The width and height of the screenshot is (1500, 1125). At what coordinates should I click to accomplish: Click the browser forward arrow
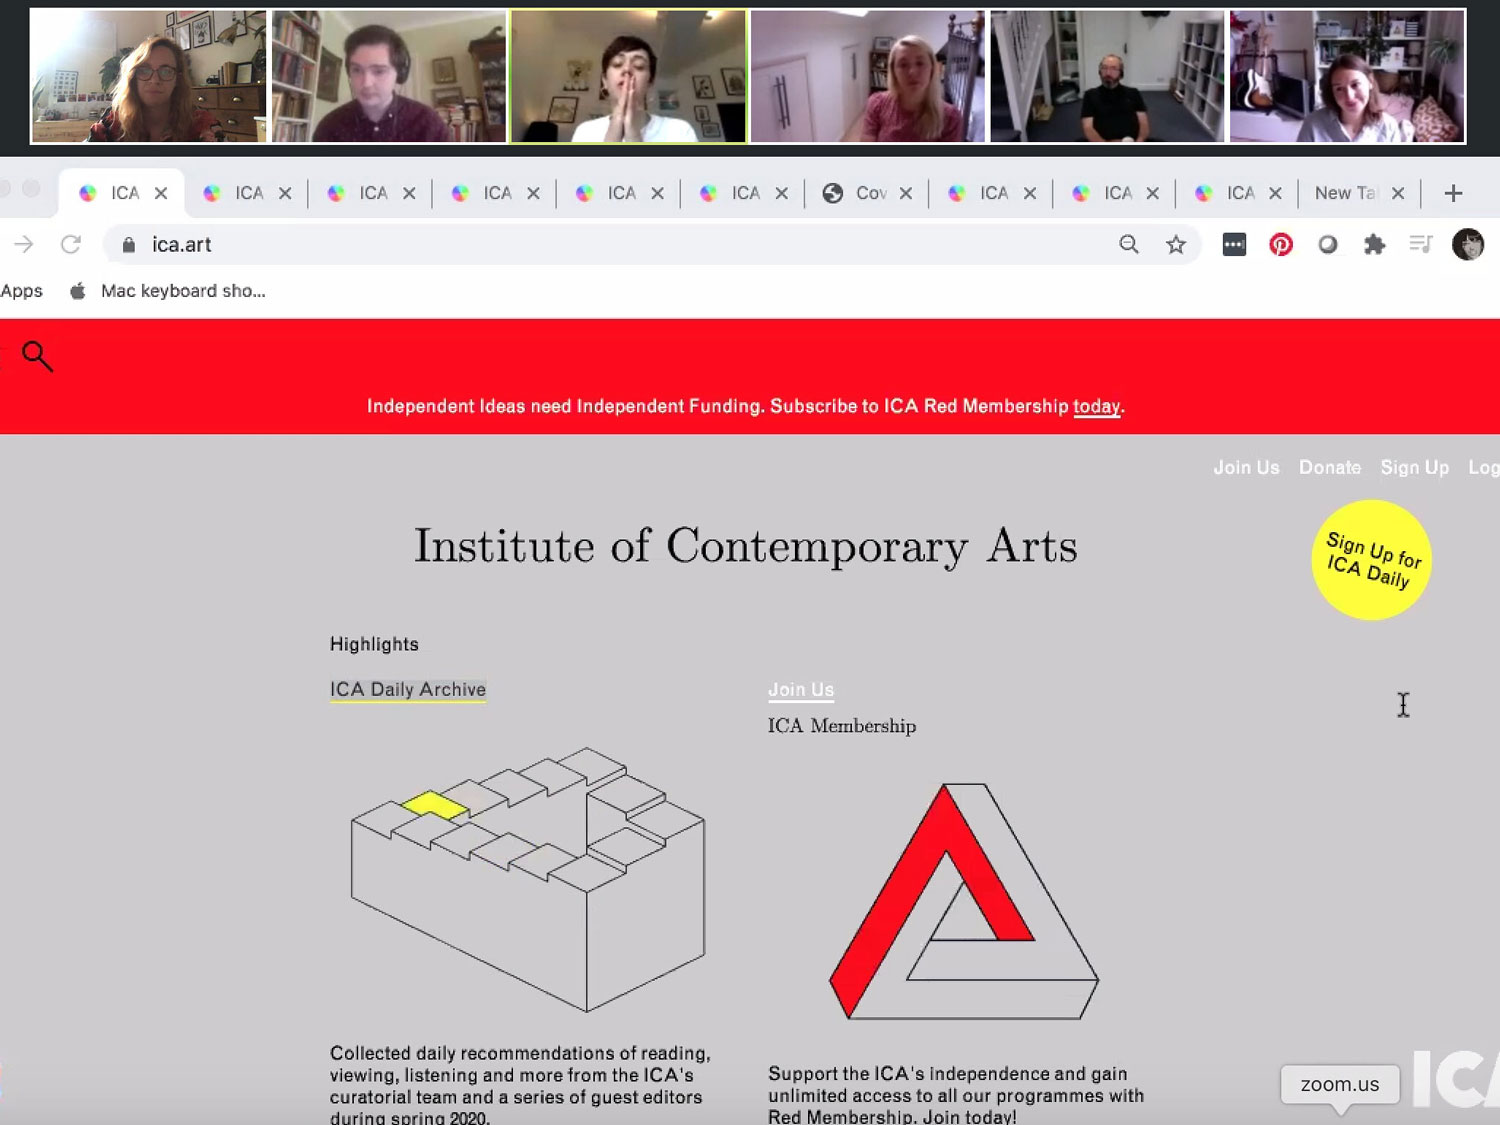(x=23, y=244)
